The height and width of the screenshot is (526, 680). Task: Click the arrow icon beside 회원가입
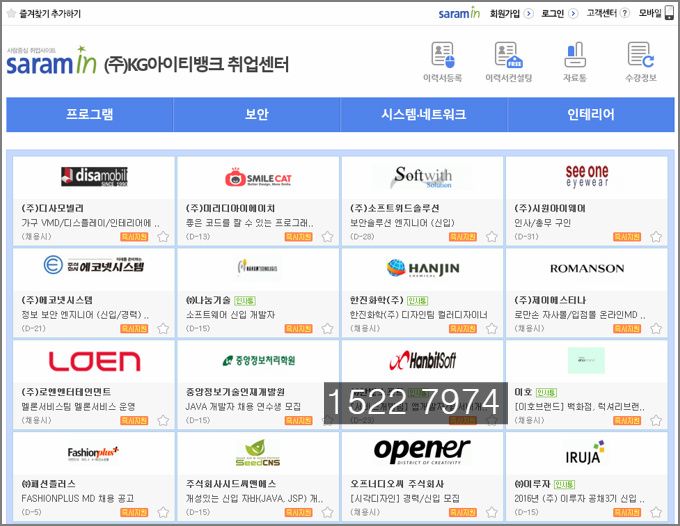(x=528, y=13)
